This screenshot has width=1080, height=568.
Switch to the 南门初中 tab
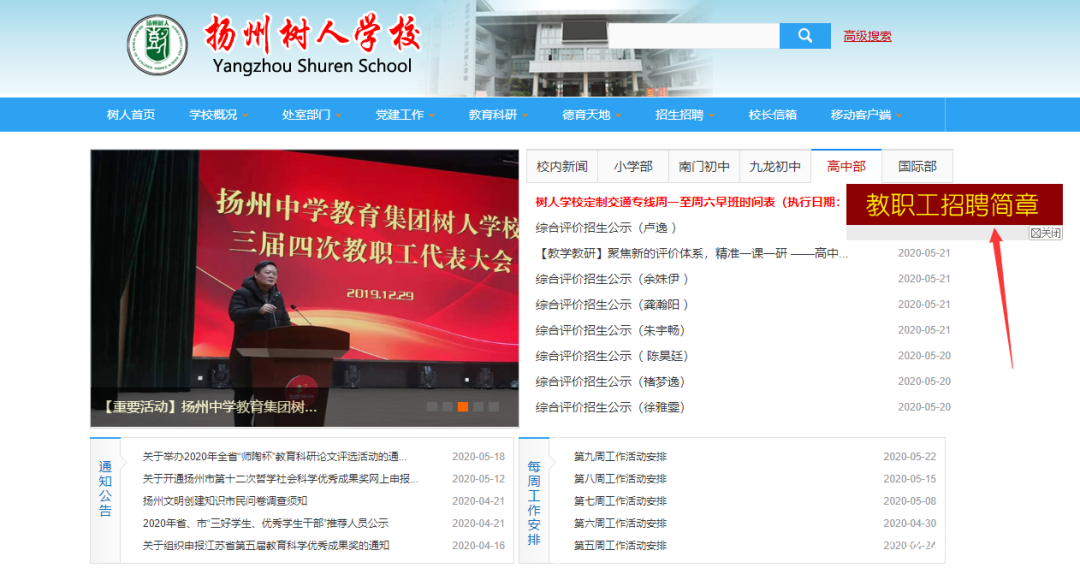pos(704,167)
